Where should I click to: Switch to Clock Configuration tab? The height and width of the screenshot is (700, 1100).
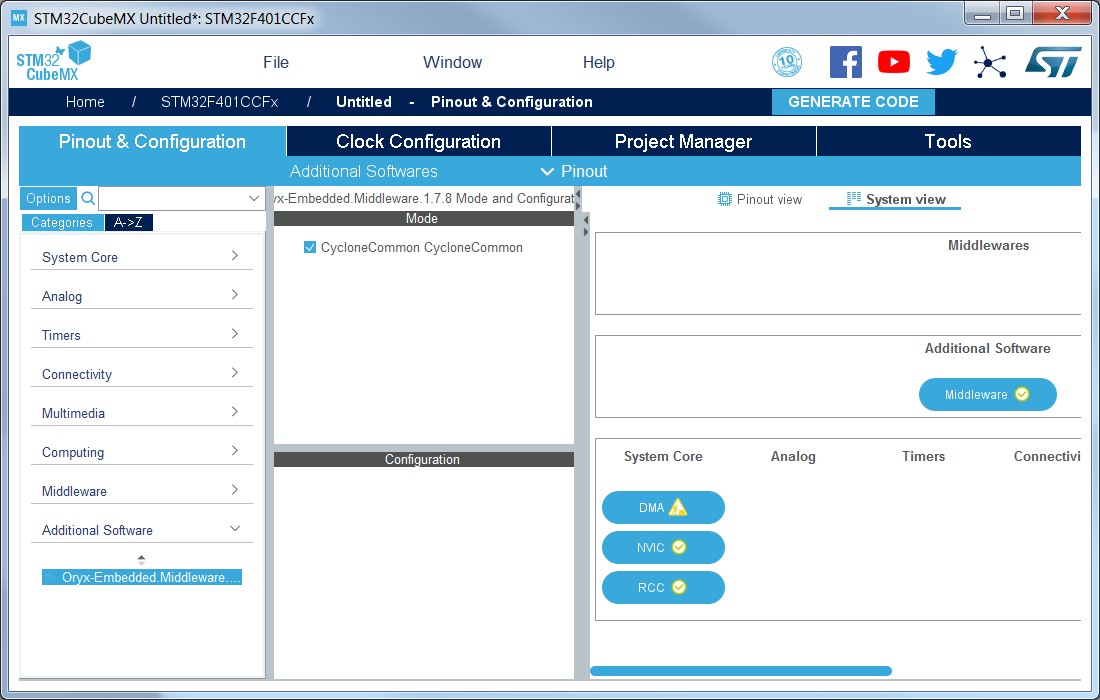pos(419,141)
